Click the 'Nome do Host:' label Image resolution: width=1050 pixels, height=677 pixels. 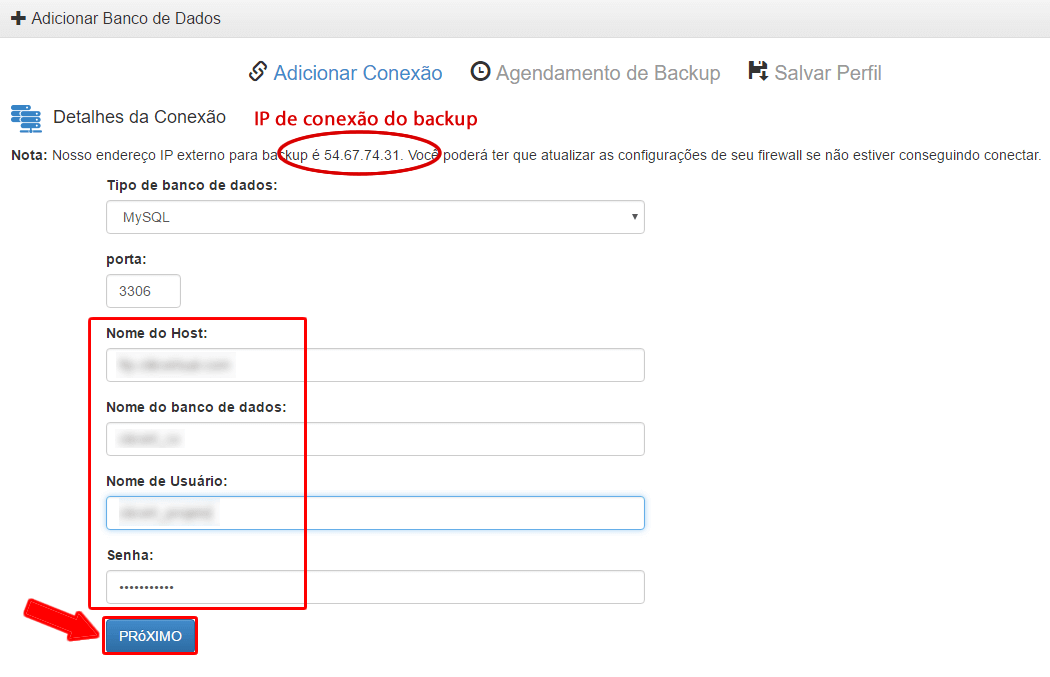[x=157, y=333]
